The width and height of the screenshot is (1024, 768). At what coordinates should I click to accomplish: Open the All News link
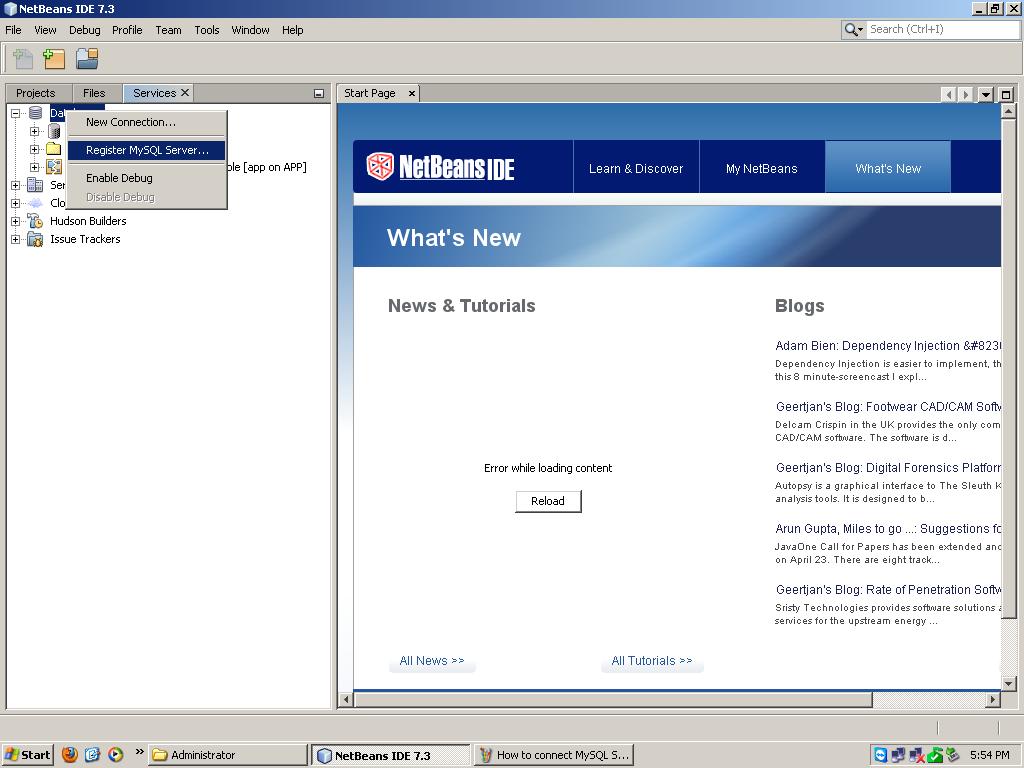coord(432,661)
